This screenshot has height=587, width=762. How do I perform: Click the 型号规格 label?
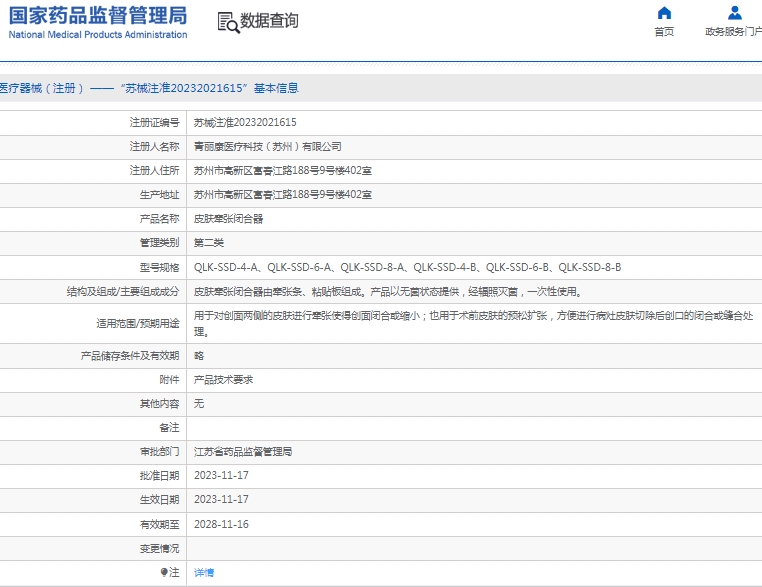pyautogui.click(x=159, y=267)
